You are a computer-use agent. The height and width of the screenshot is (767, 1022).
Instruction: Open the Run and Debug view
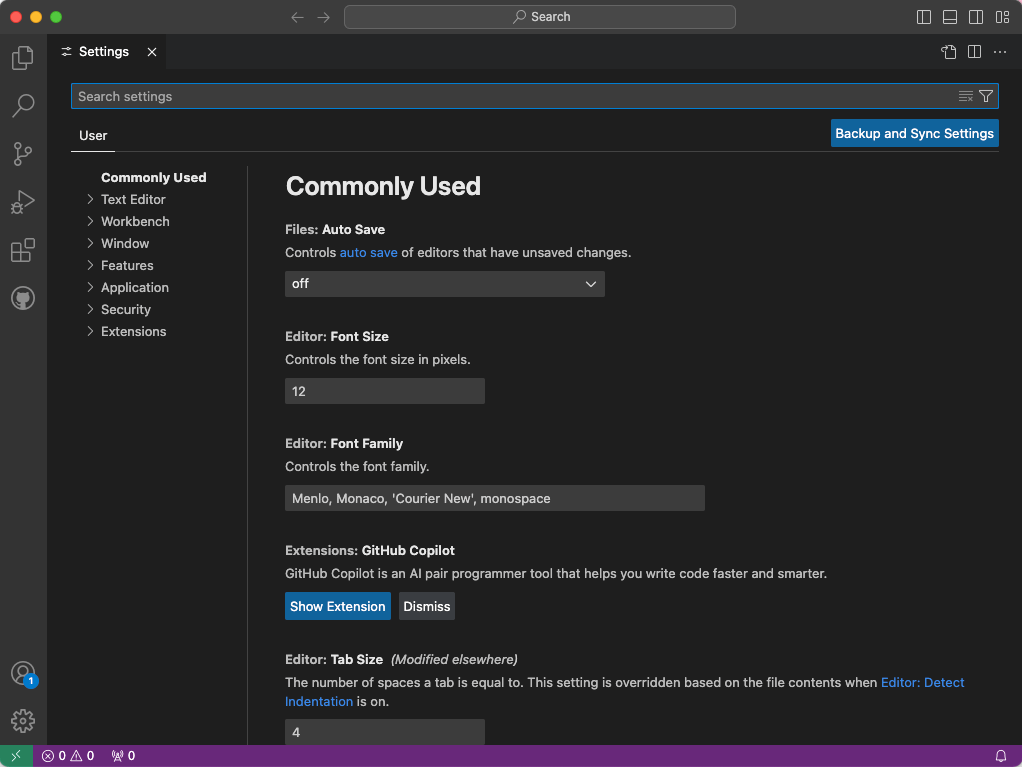click(x=22, y=202)
